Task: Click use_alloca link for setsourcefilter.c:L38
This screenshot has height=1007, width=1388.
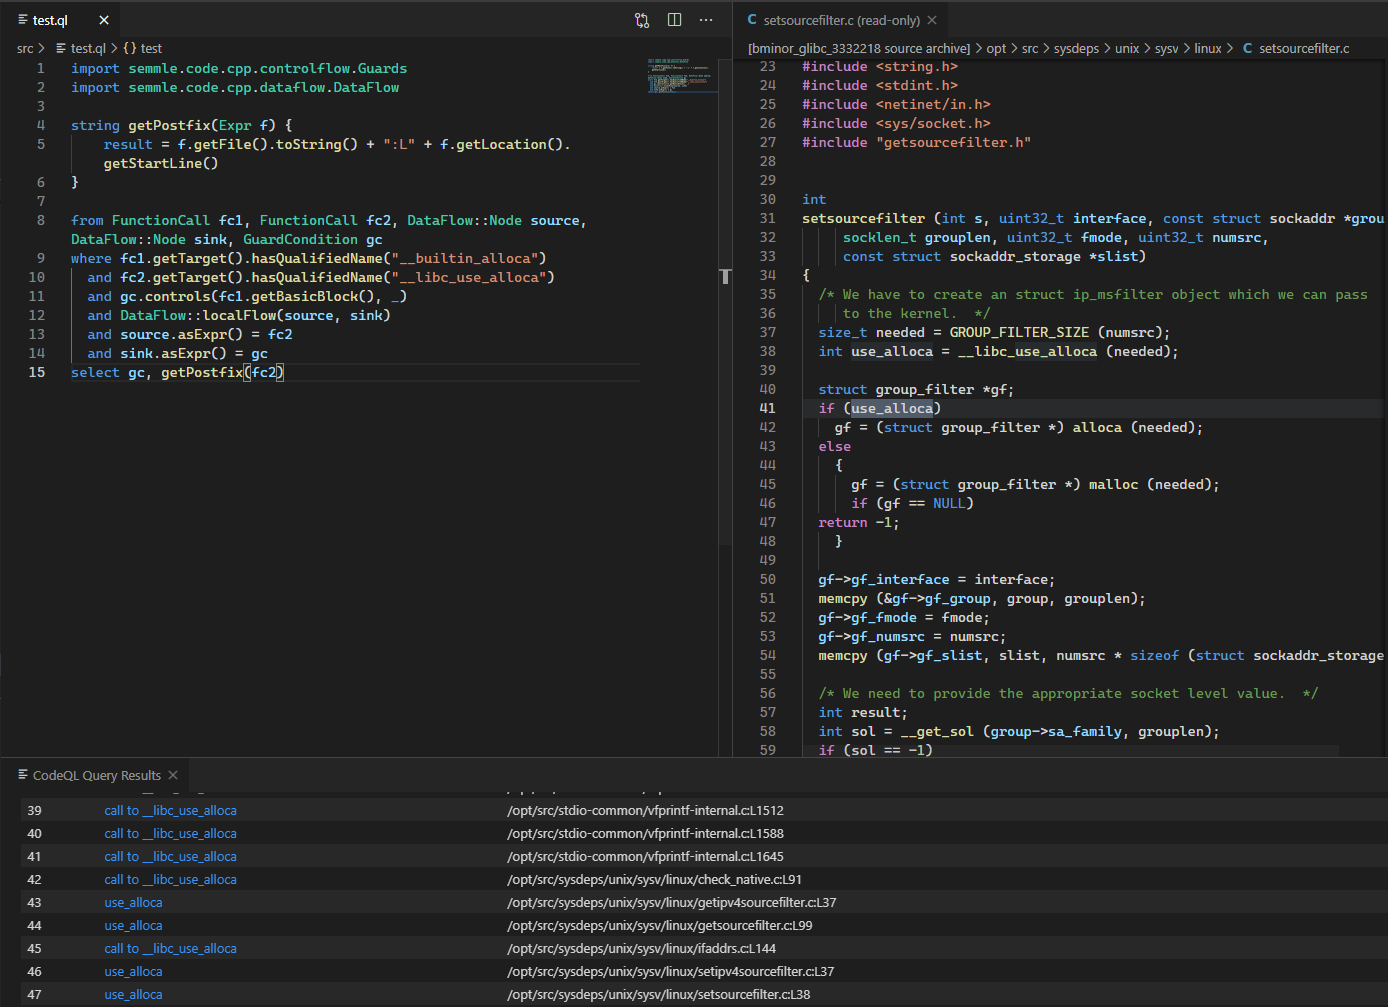Action: click(133, 994)
